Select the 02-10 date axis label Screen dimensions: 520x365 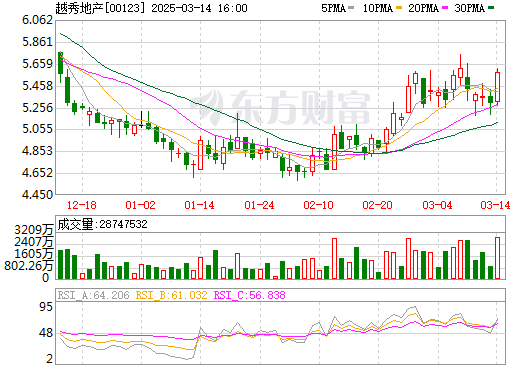[x=318, y=205]
